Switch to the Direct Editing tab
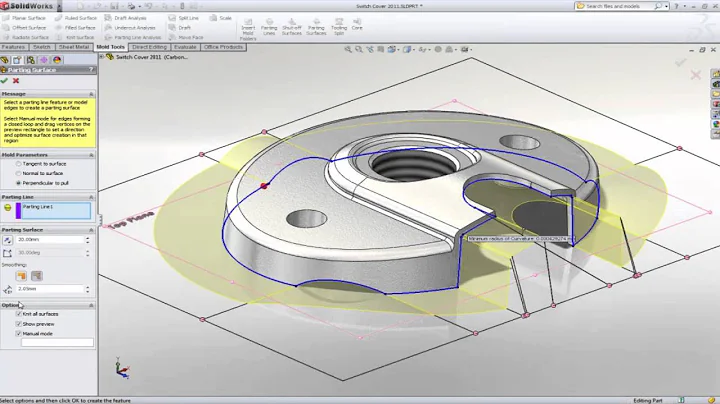720x404 pixels. coord(149,47)
